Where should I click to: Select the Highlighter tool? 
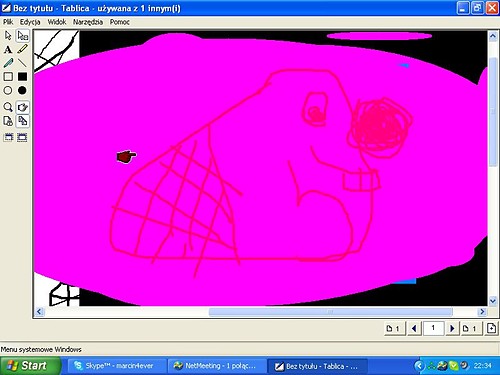tap(22, 49)
